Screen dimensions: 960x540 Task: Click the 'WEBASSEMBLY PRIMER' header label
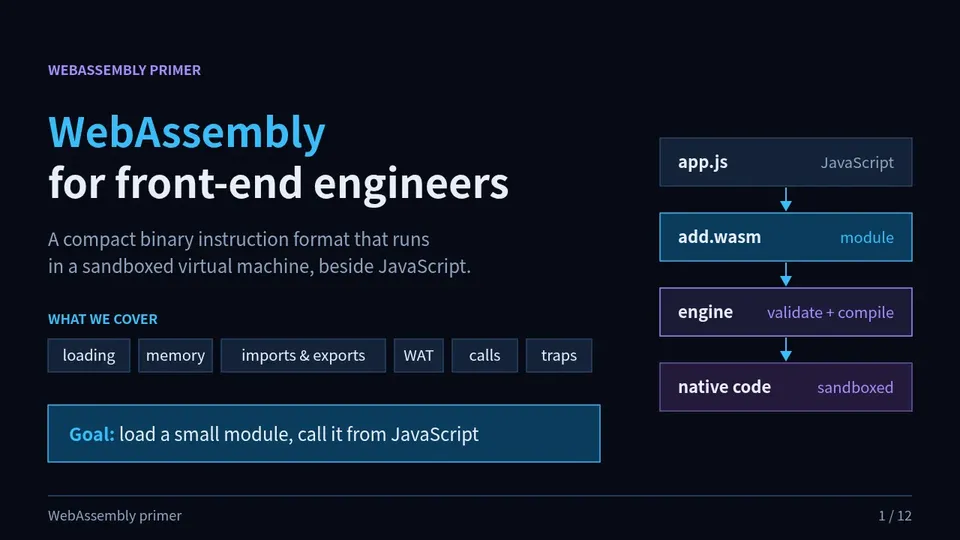click(x=124, y=70)
